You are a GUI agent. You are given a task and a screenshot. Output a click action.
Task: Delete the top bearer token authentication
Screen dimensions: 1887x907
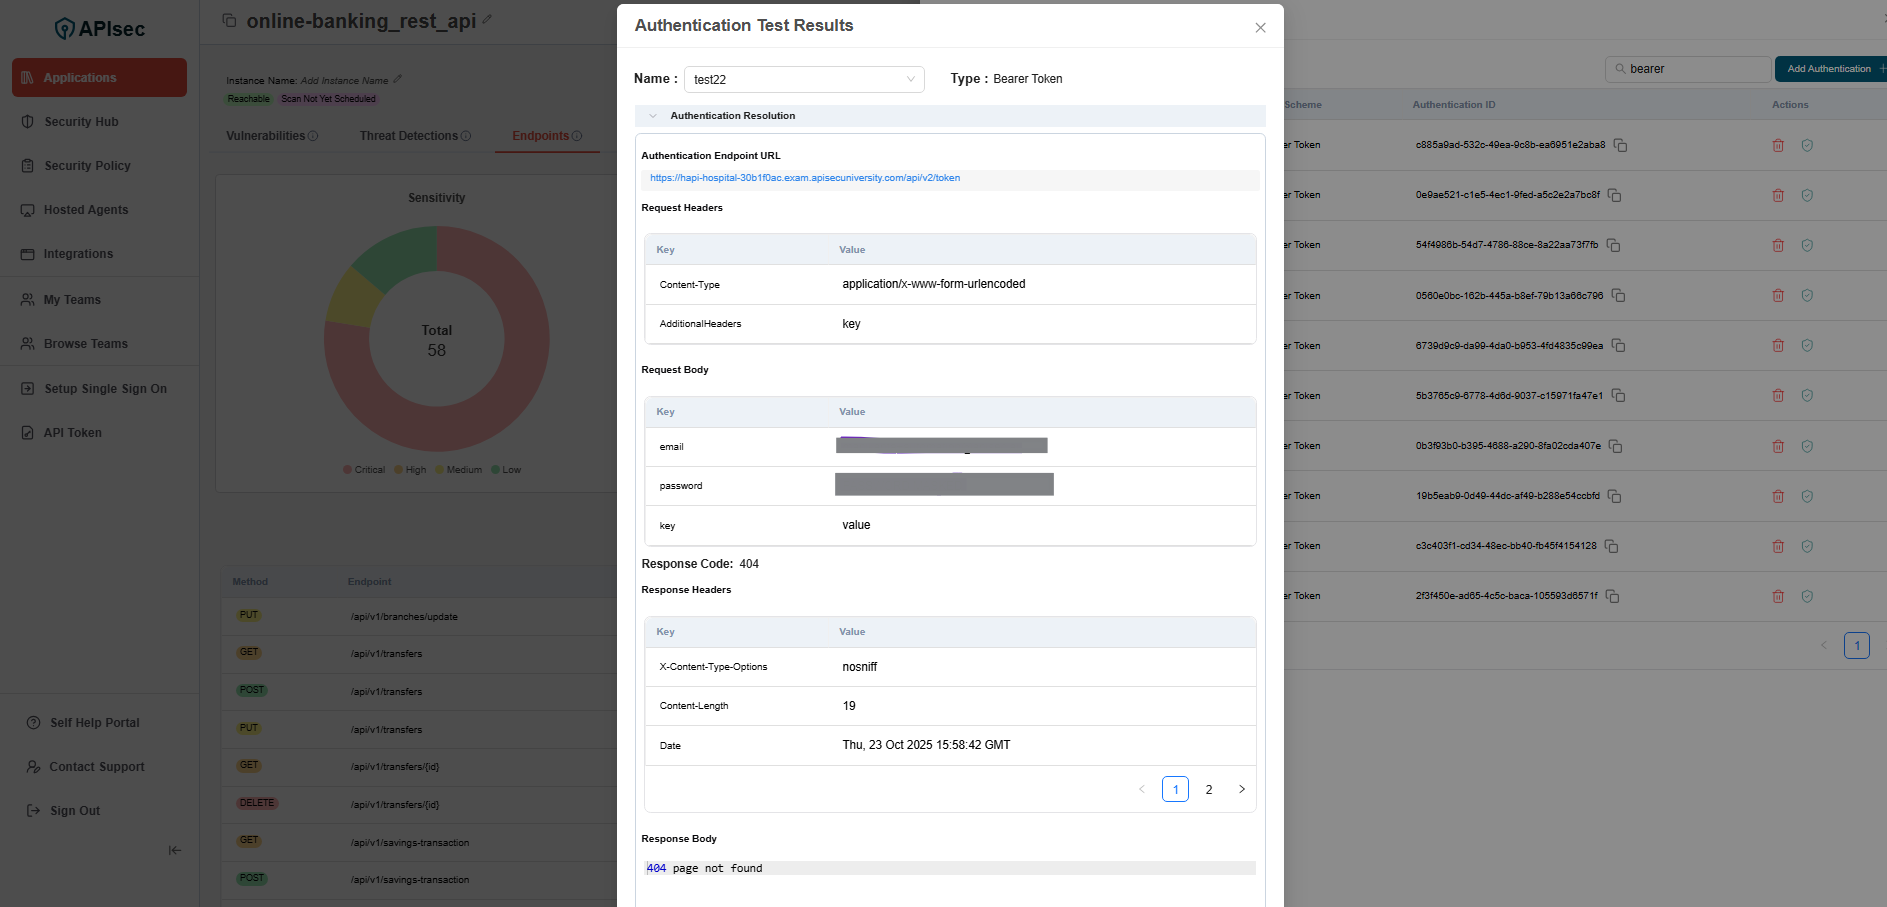(1778, 145)
